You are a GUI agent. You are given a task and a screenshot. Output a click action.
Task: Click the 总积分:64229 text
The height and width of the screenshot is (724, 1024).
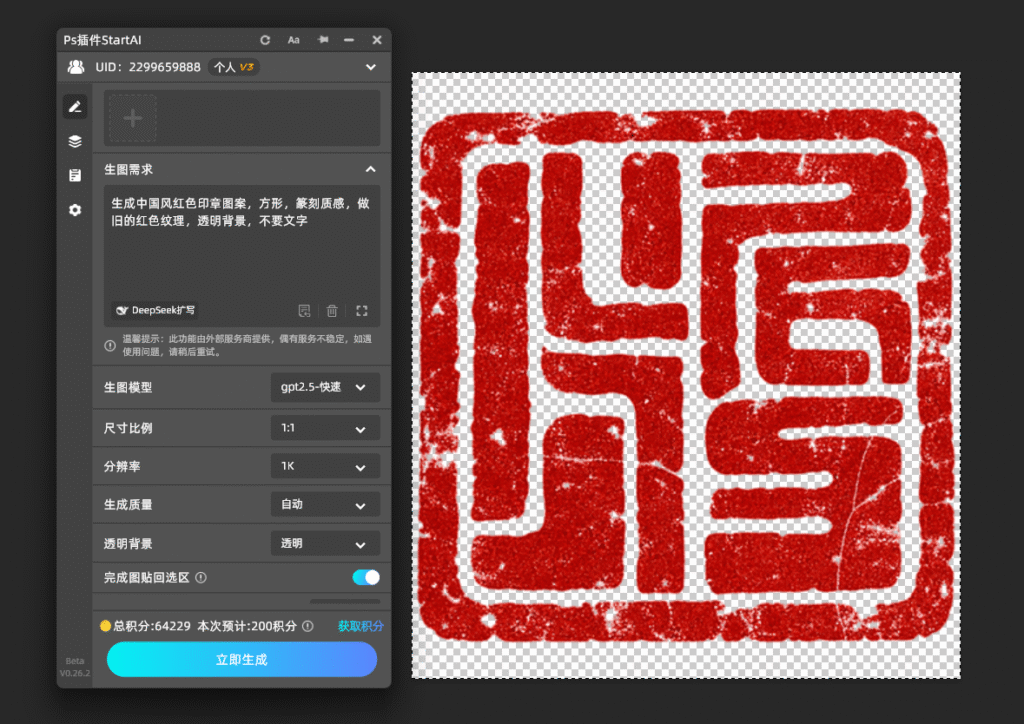152,626
